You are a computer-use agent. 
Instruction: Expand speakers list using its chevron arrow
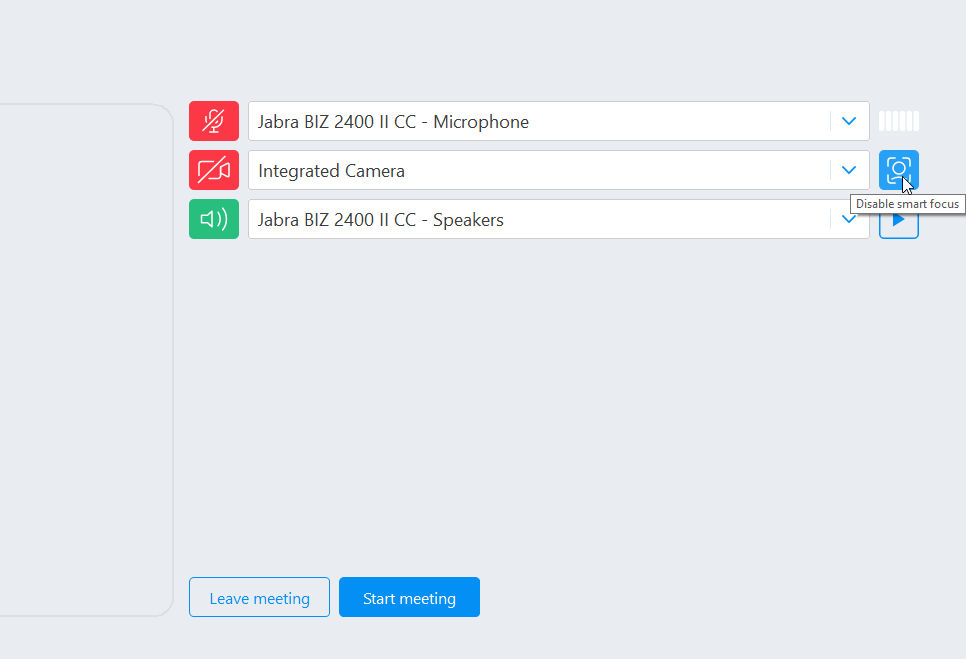[849, 219]
